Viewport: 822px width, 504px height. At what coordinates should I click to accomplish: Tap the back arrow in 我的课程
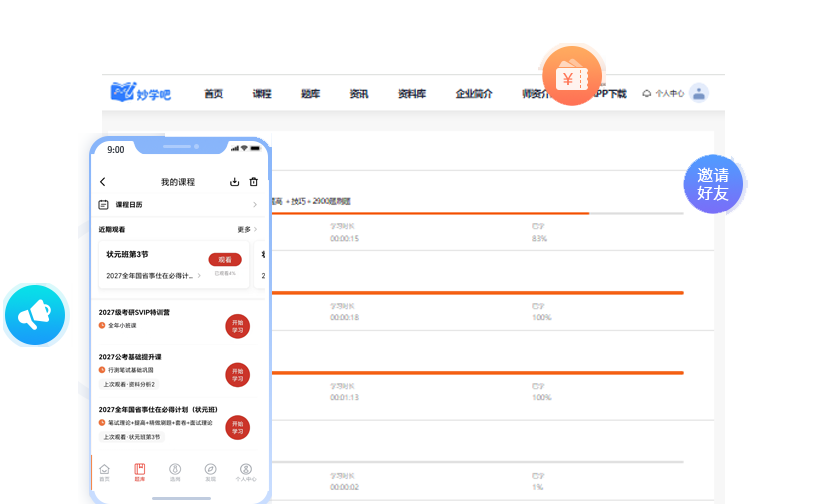(x=103, y=182)
